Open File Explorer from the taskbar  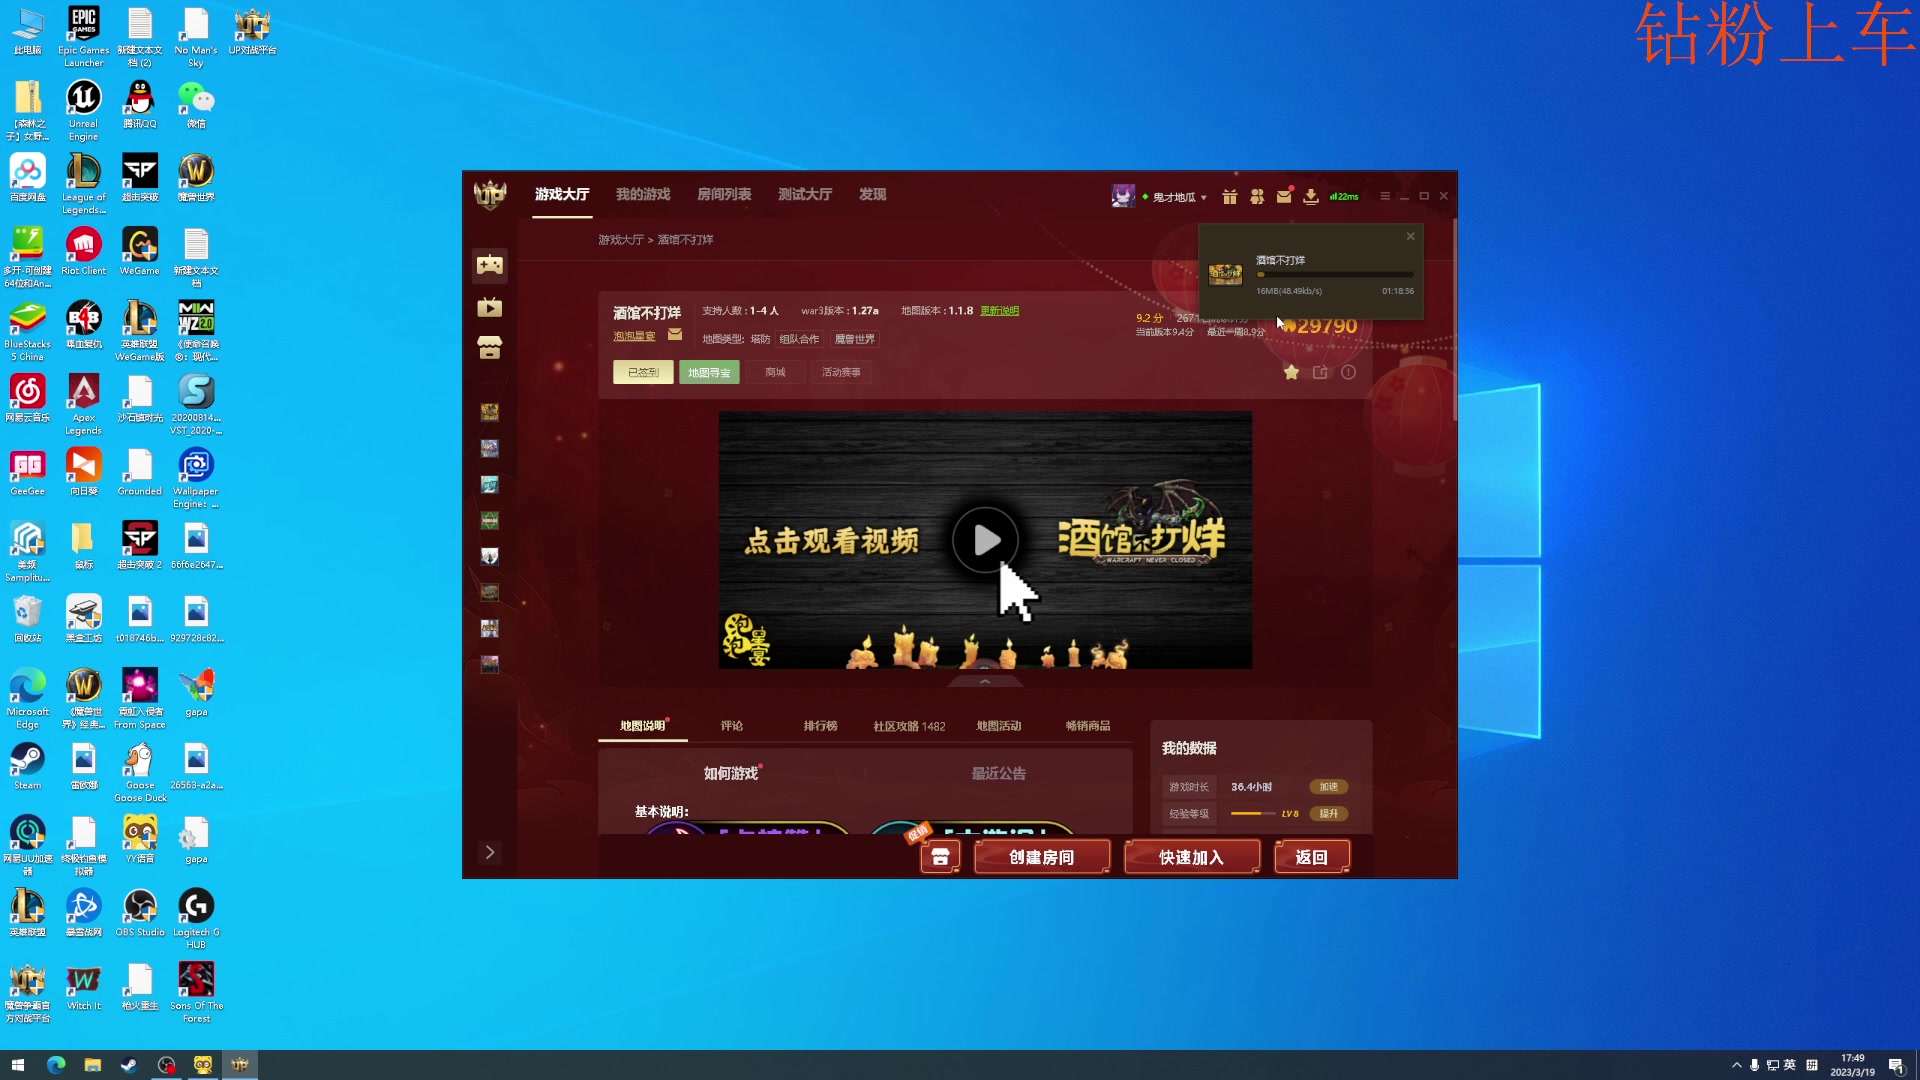point(92,1065)
